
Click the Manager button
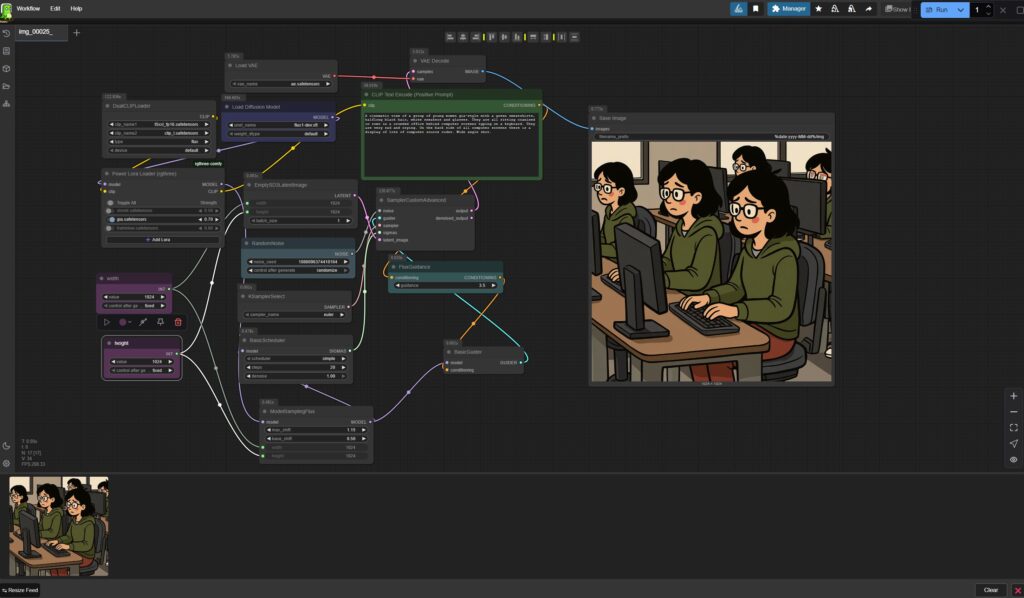point(788,9)
